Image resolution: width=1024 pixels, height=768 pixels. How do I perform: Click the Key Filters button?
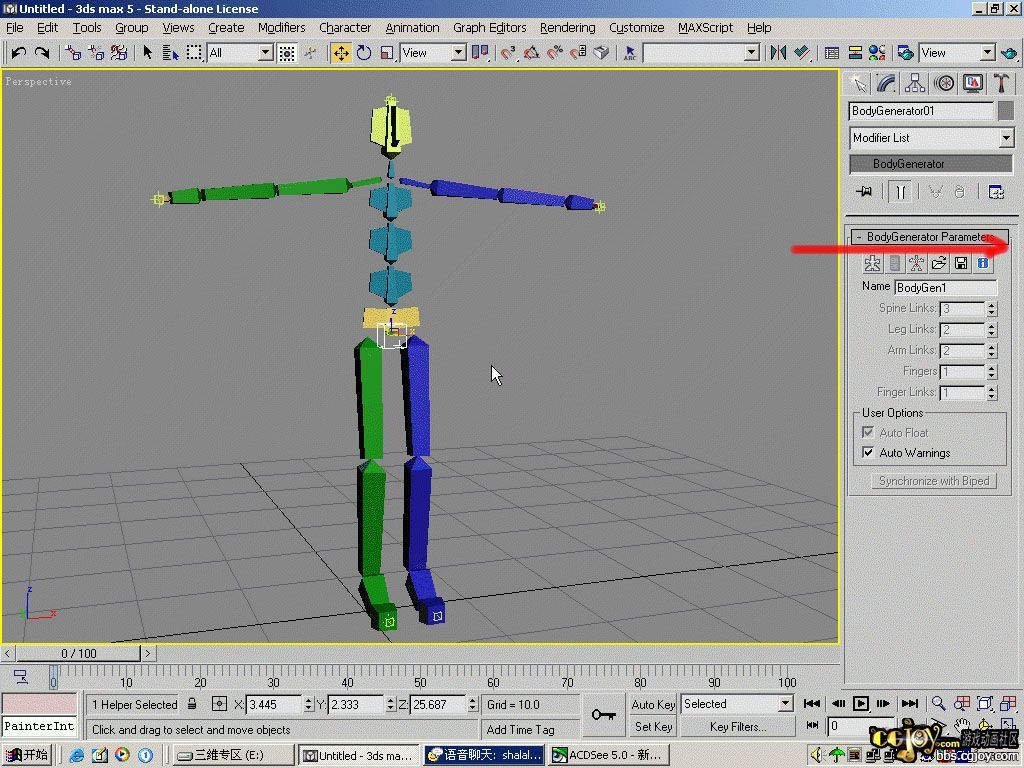[738, 726]
